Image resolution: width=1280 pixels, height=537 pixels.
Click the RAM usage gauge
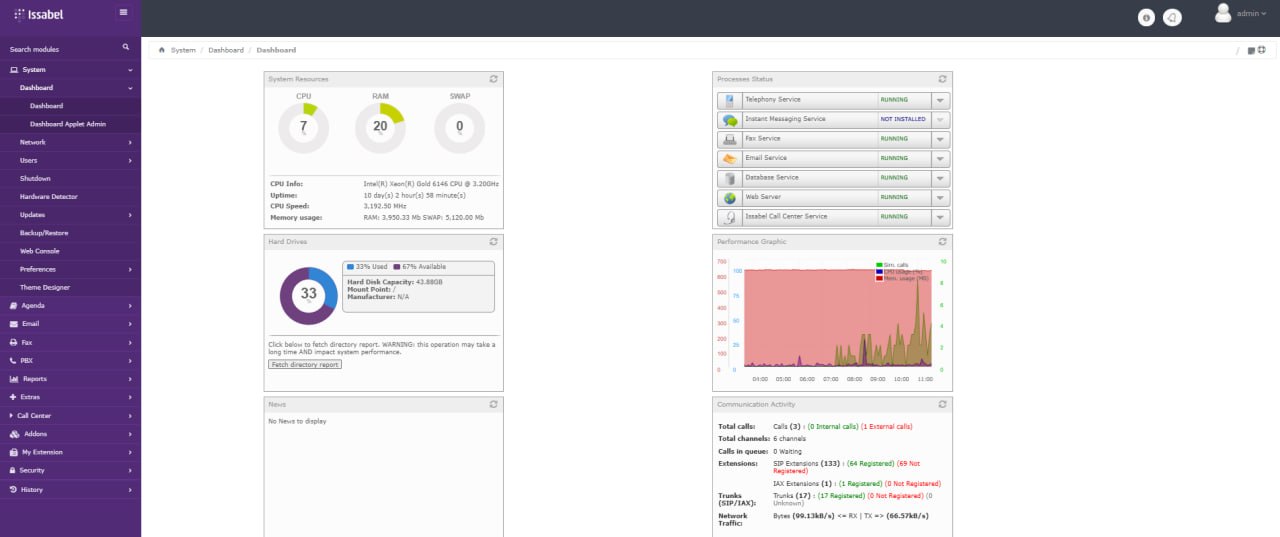point(380,127)
